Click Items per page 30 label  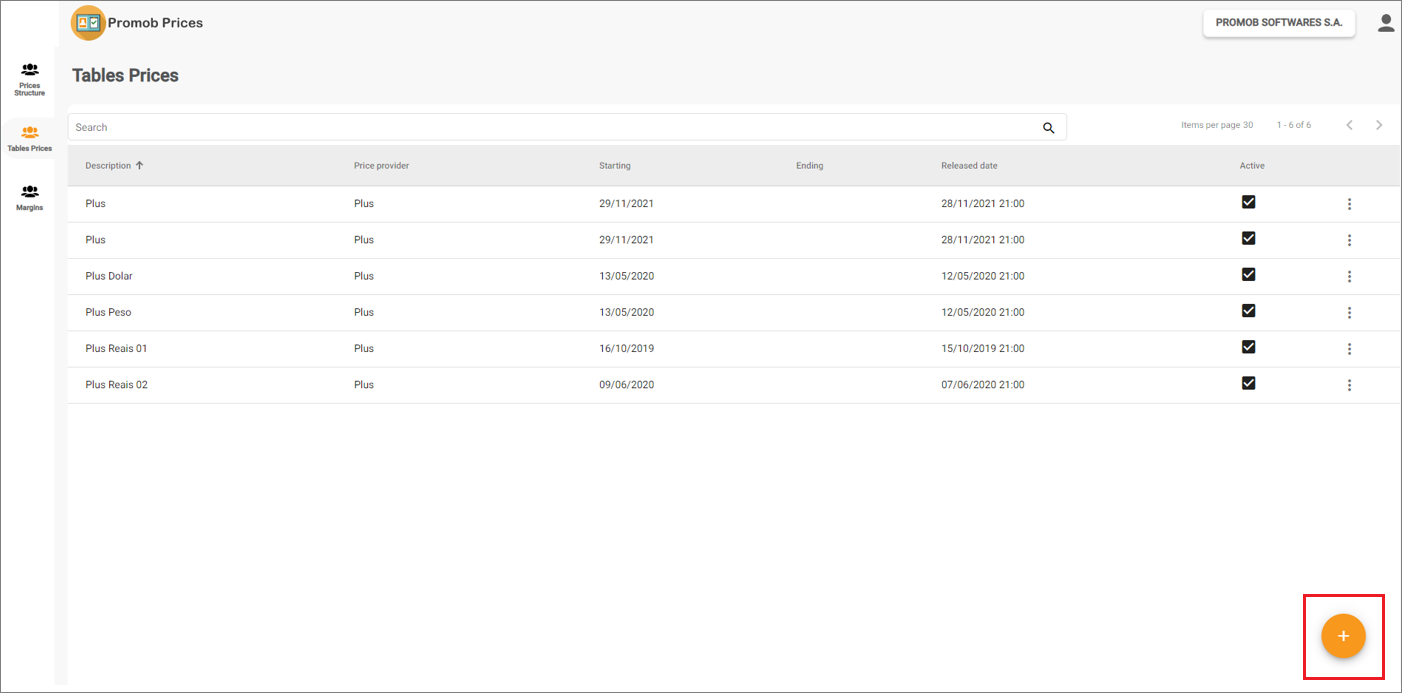pyautogui.click(x=1217, y=125)
